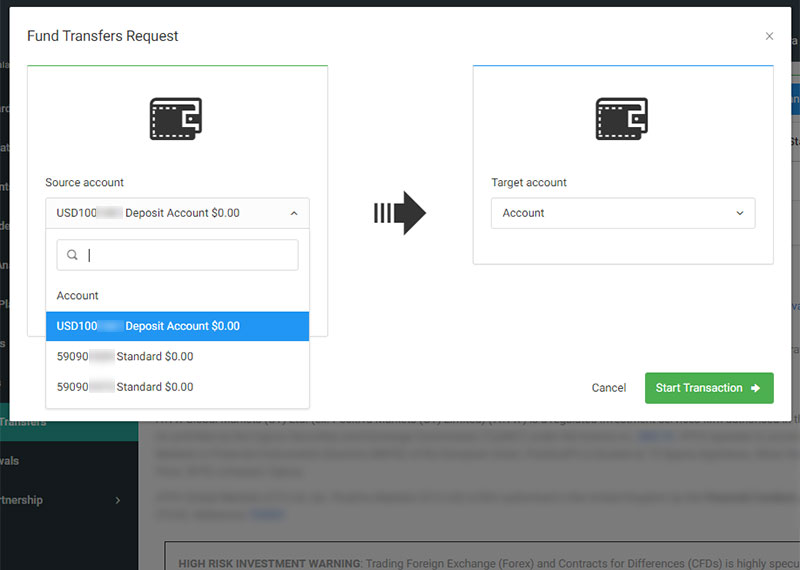This screenshot has width=800, height=570.
Task: Collapse the Source account dropdown chevron
Action: point(294,213)
